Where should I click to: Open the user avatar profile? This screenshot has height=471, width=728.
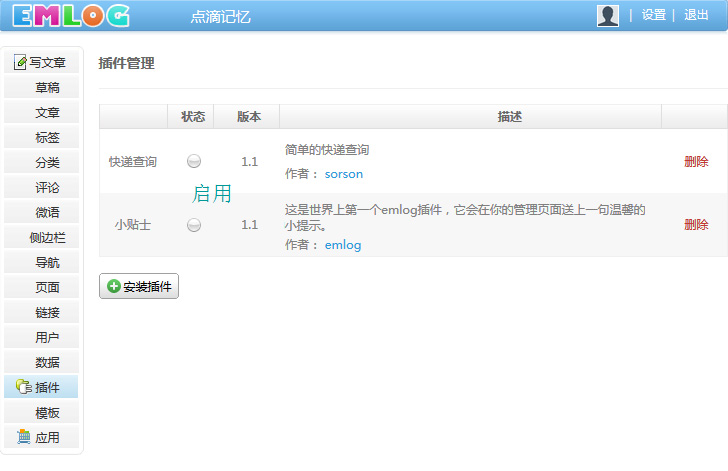607,15
